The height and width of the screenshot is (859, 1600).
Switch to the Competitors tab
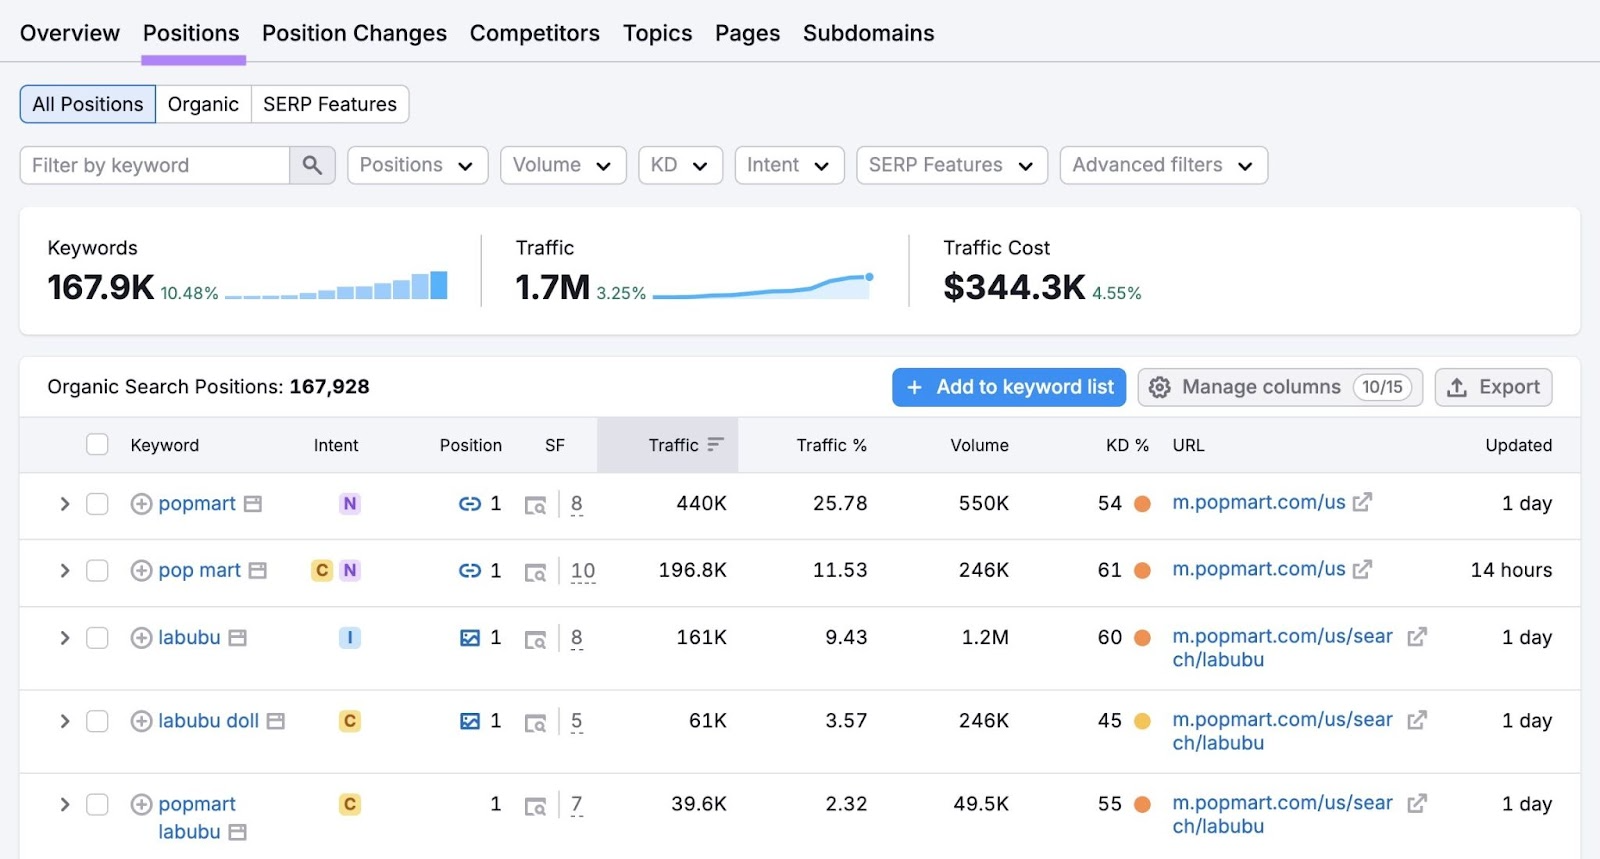tap(534, 33)
